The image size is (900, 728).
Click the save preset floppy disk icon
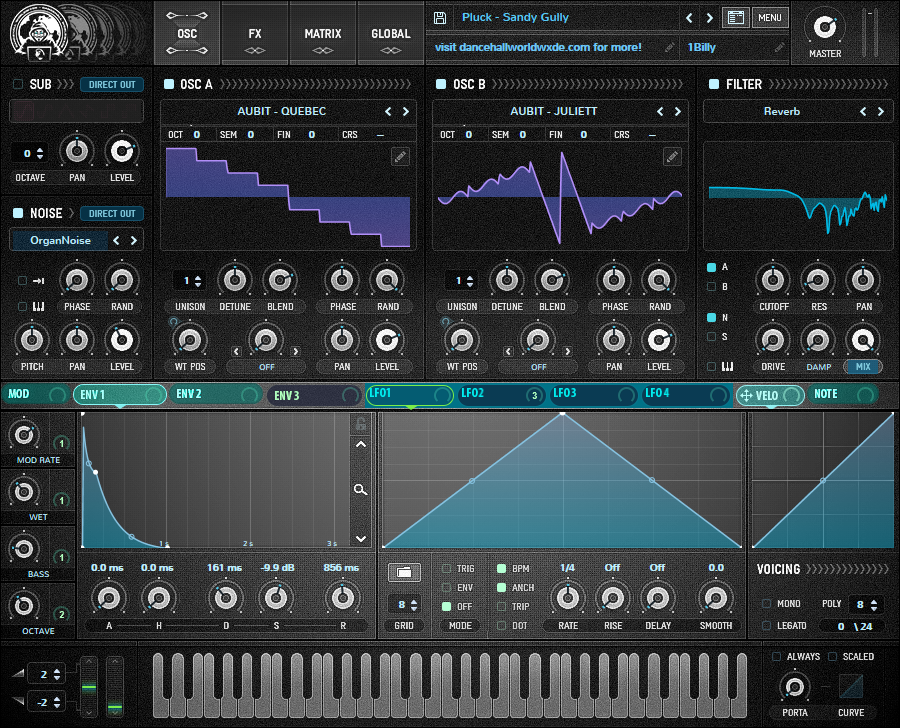[x=440, y=18]
